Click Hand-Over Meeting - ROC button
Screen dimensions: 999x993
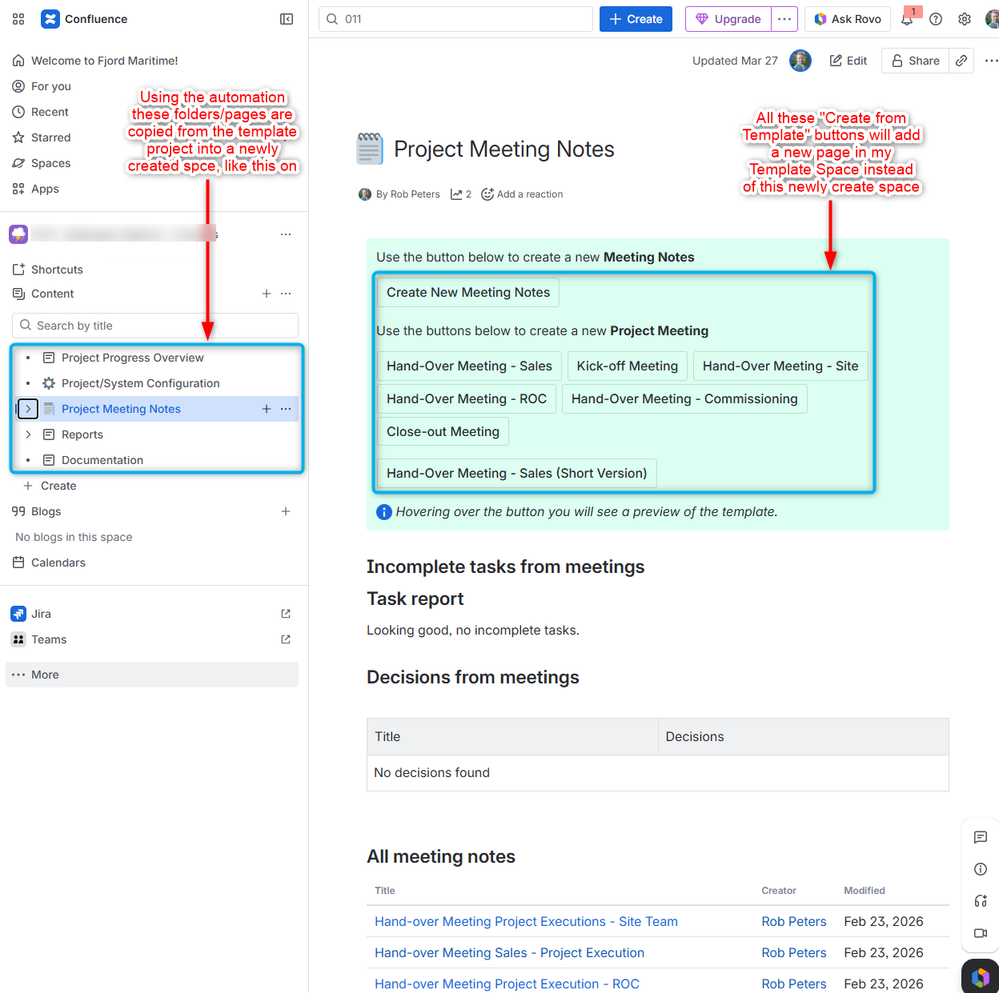(x=466, y=399)
